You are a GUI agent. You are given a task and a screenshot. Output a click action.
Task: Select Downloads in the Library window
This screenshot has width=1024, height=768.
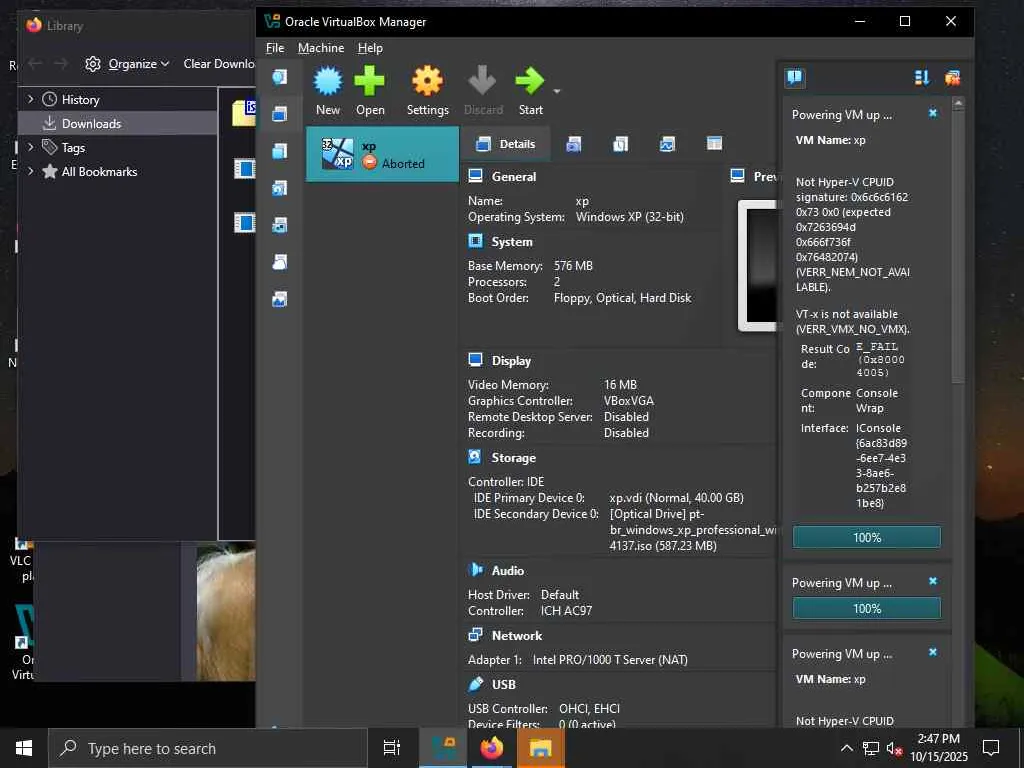coord(118,123)
